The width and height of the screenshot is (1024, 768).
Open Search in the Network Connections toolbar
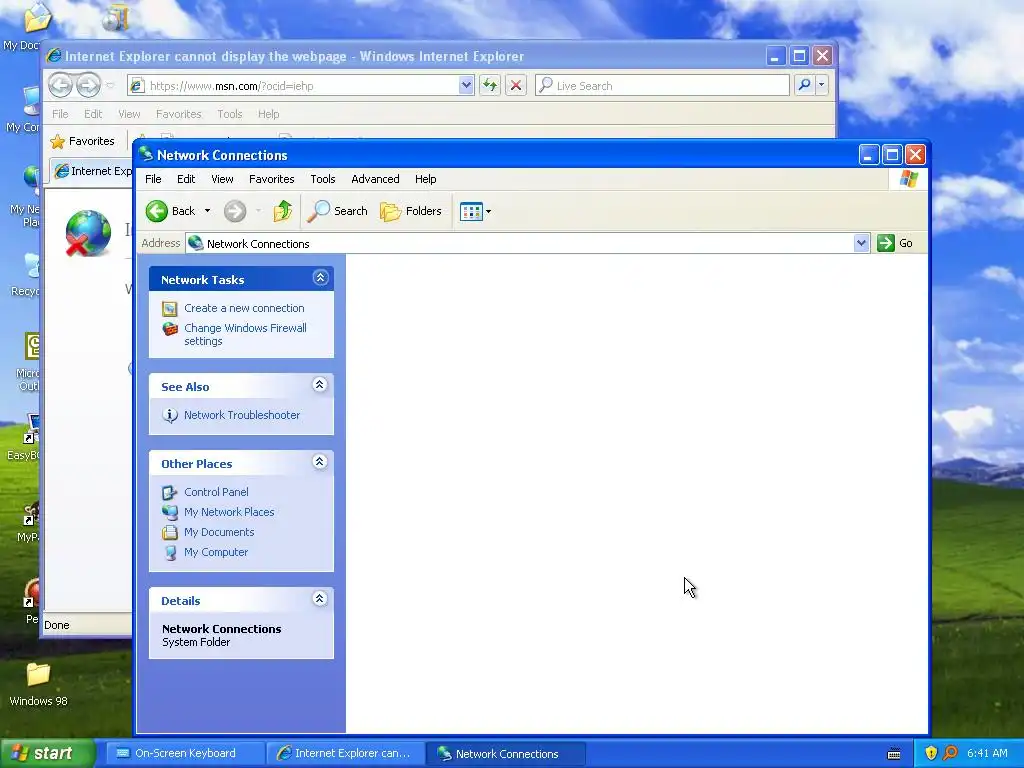[338, 211]
